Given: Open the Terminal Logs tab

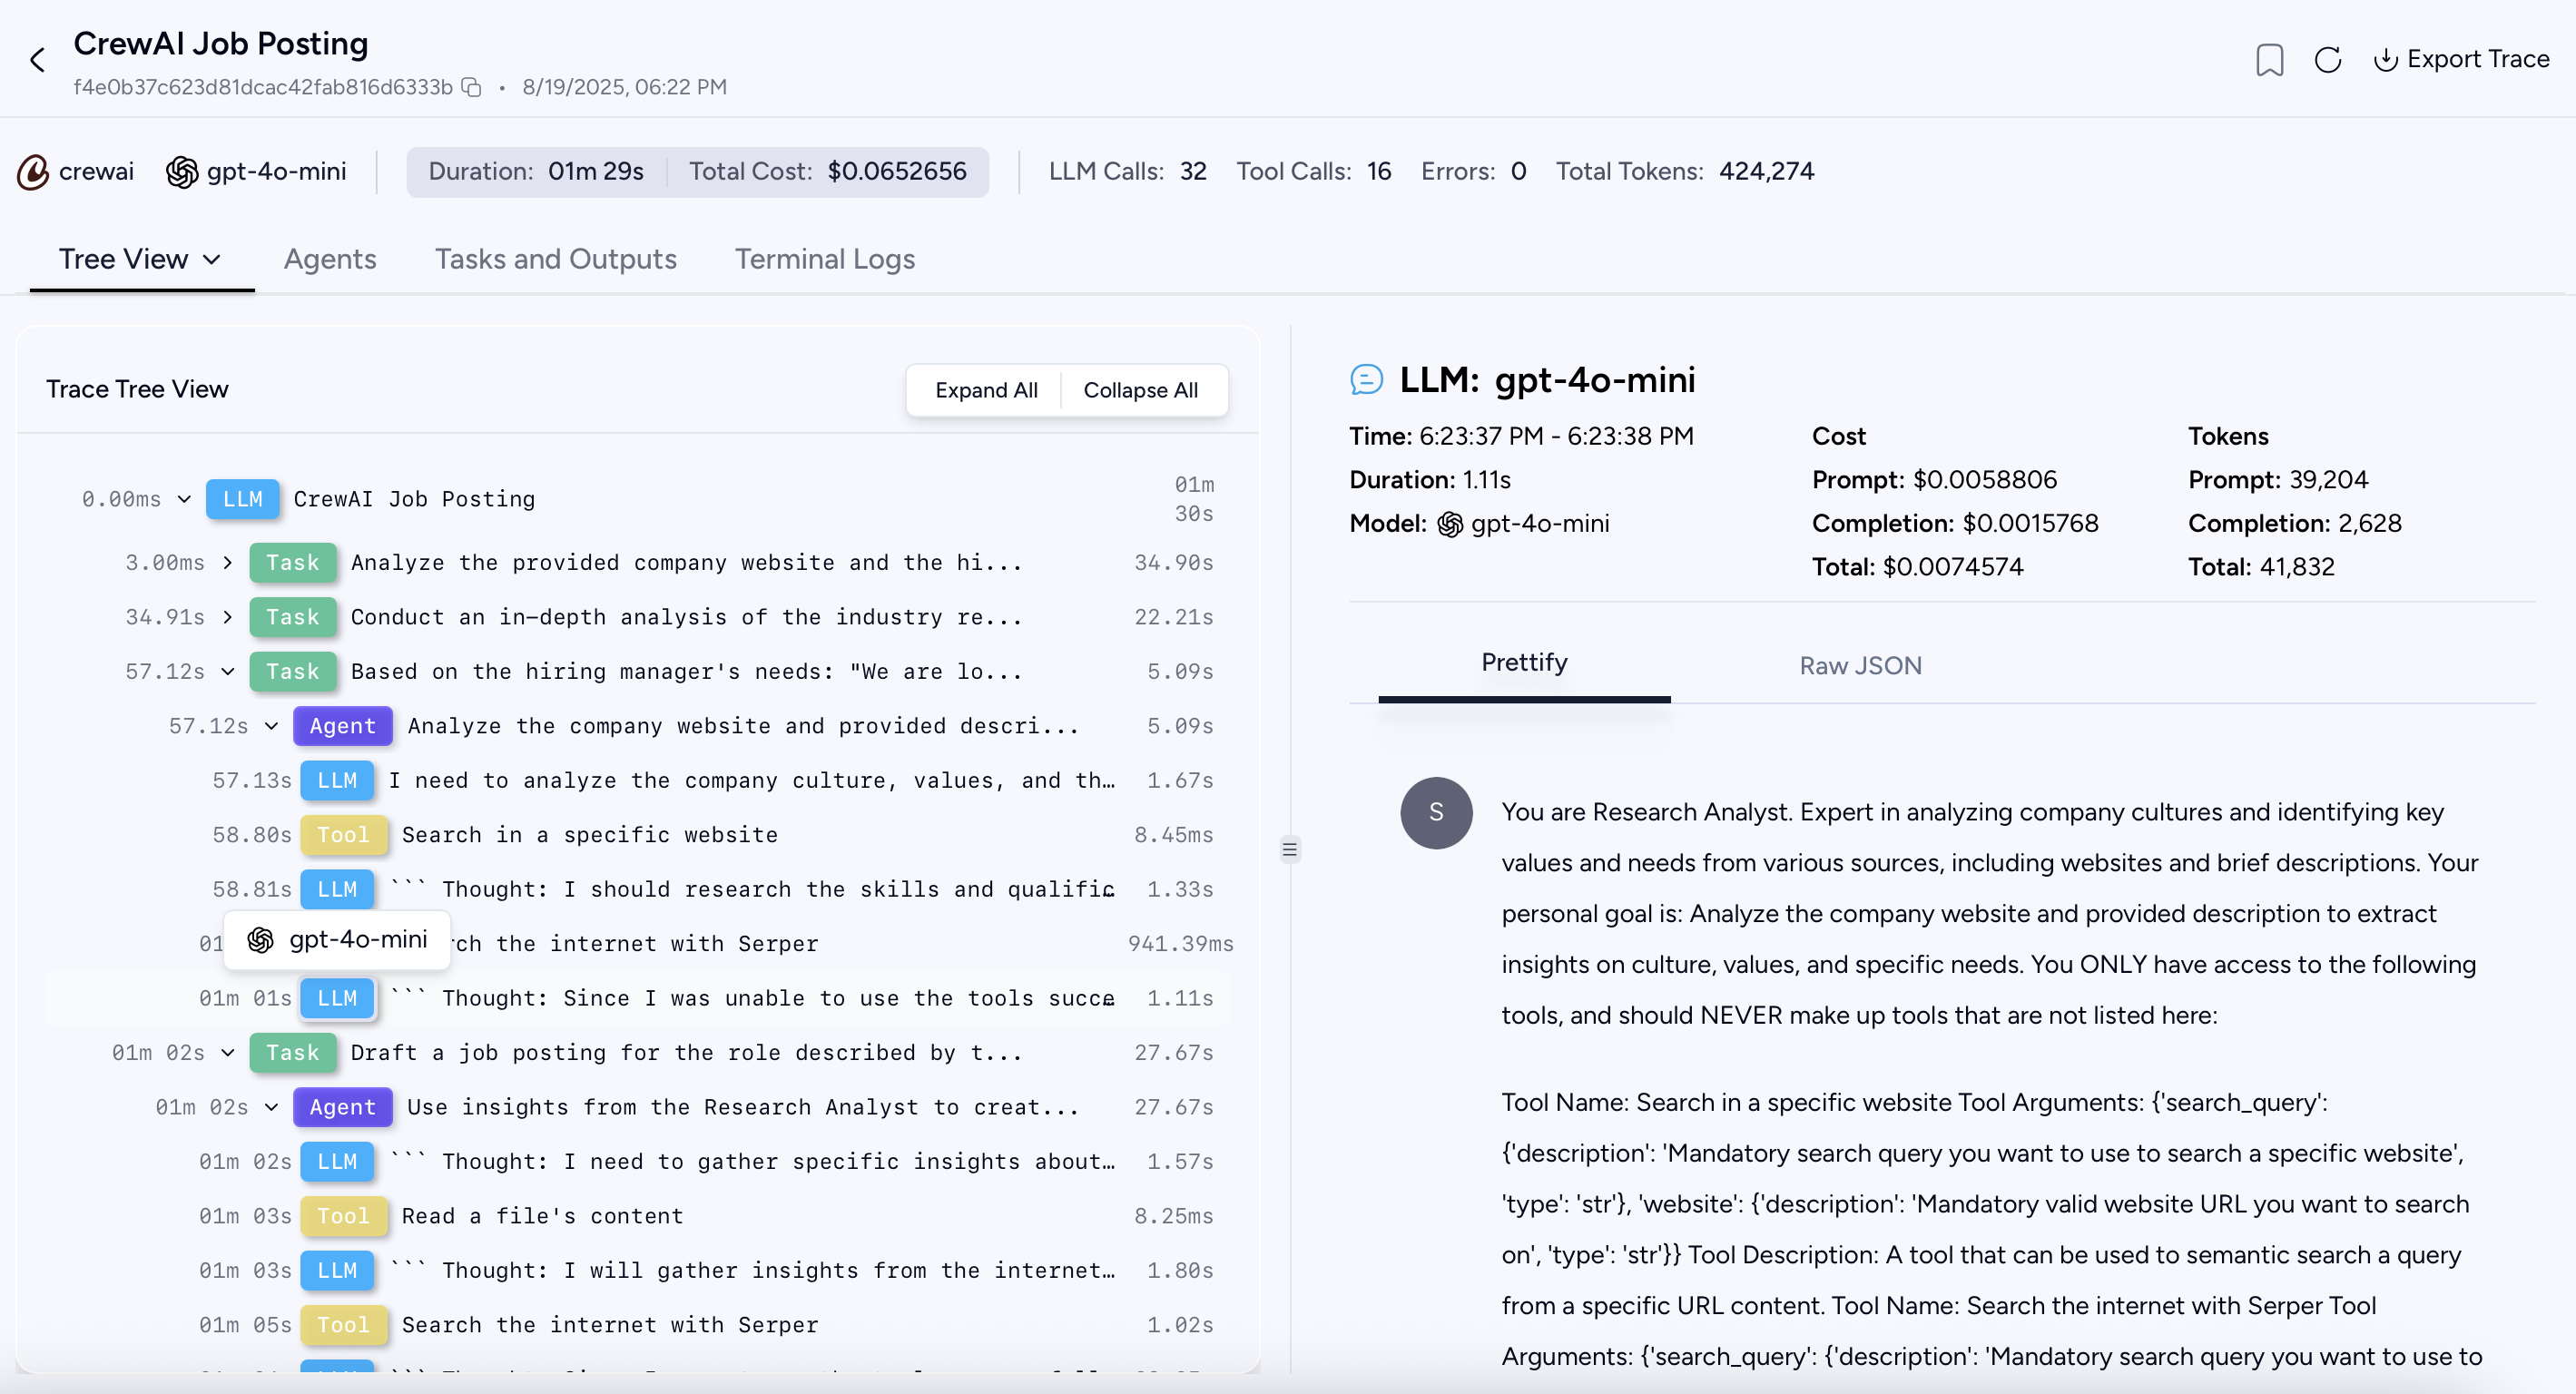Looking at the screenshot, I should (824, 260).
